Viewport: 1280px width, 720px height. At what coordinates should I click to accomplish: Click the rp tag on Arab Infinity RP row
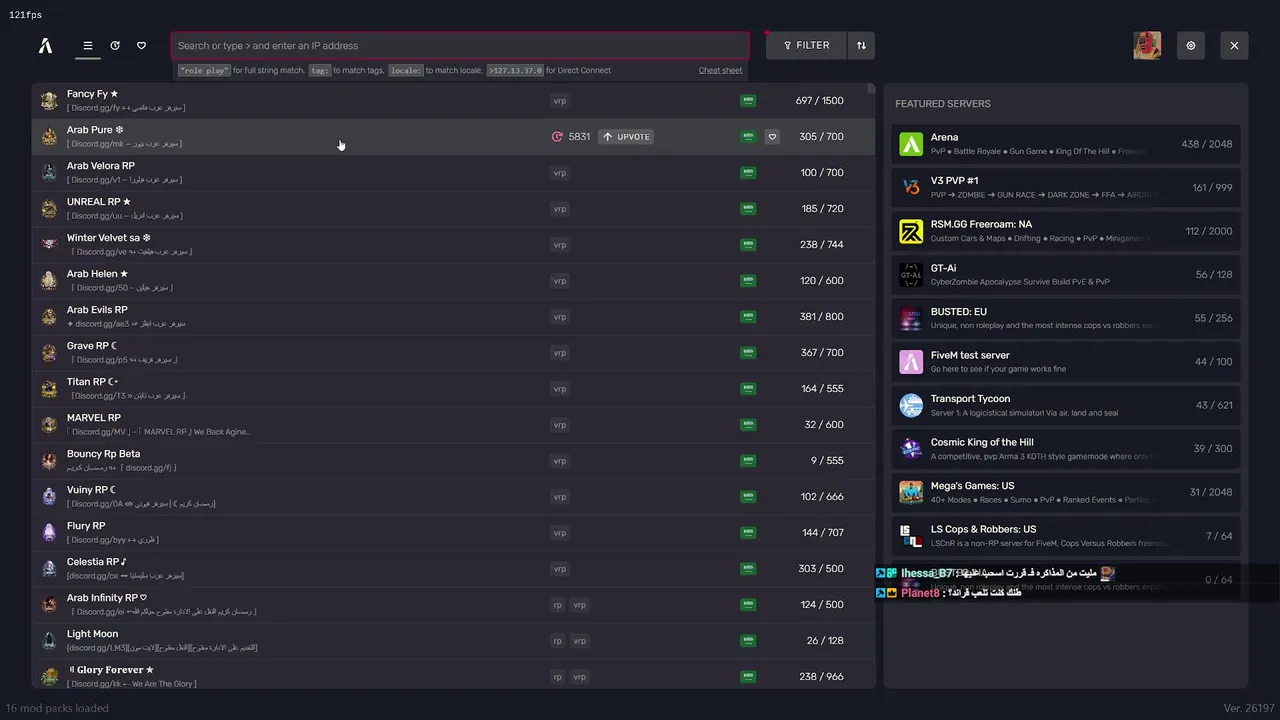click(x=558, y=605)
